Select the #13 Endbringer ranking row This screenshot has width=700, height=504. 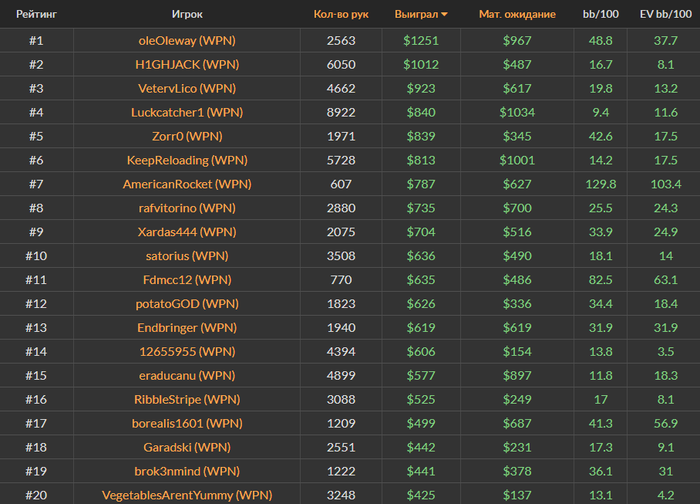tap(350, 328)
